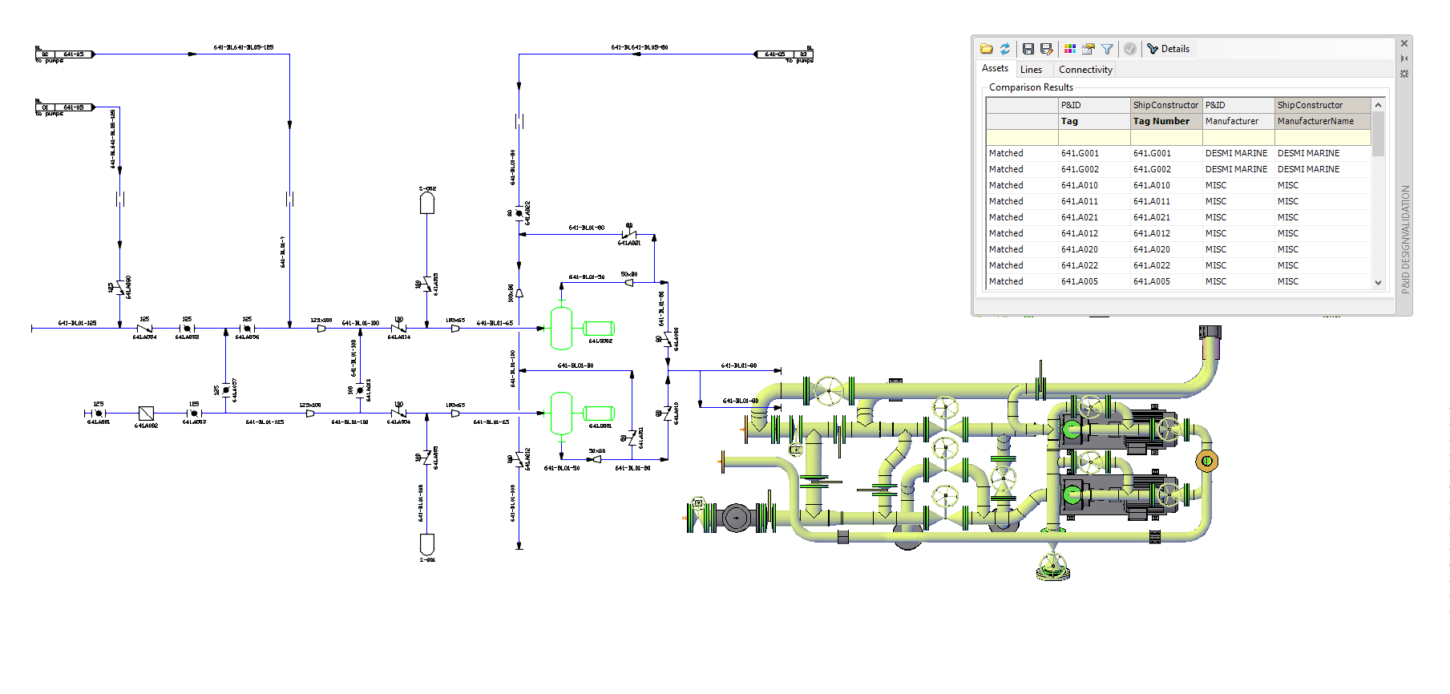The width and height of the screenshot is (1450, 694).
Task: Click the open folder icon
Action: (x=986, y=49)
